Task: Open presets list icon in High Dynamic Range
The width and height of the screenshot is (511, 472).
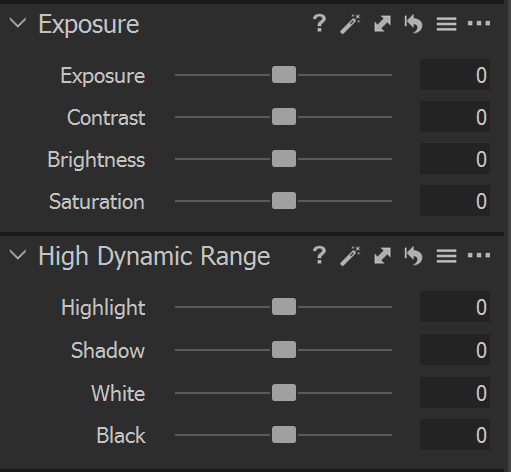Action: (446, 256)
